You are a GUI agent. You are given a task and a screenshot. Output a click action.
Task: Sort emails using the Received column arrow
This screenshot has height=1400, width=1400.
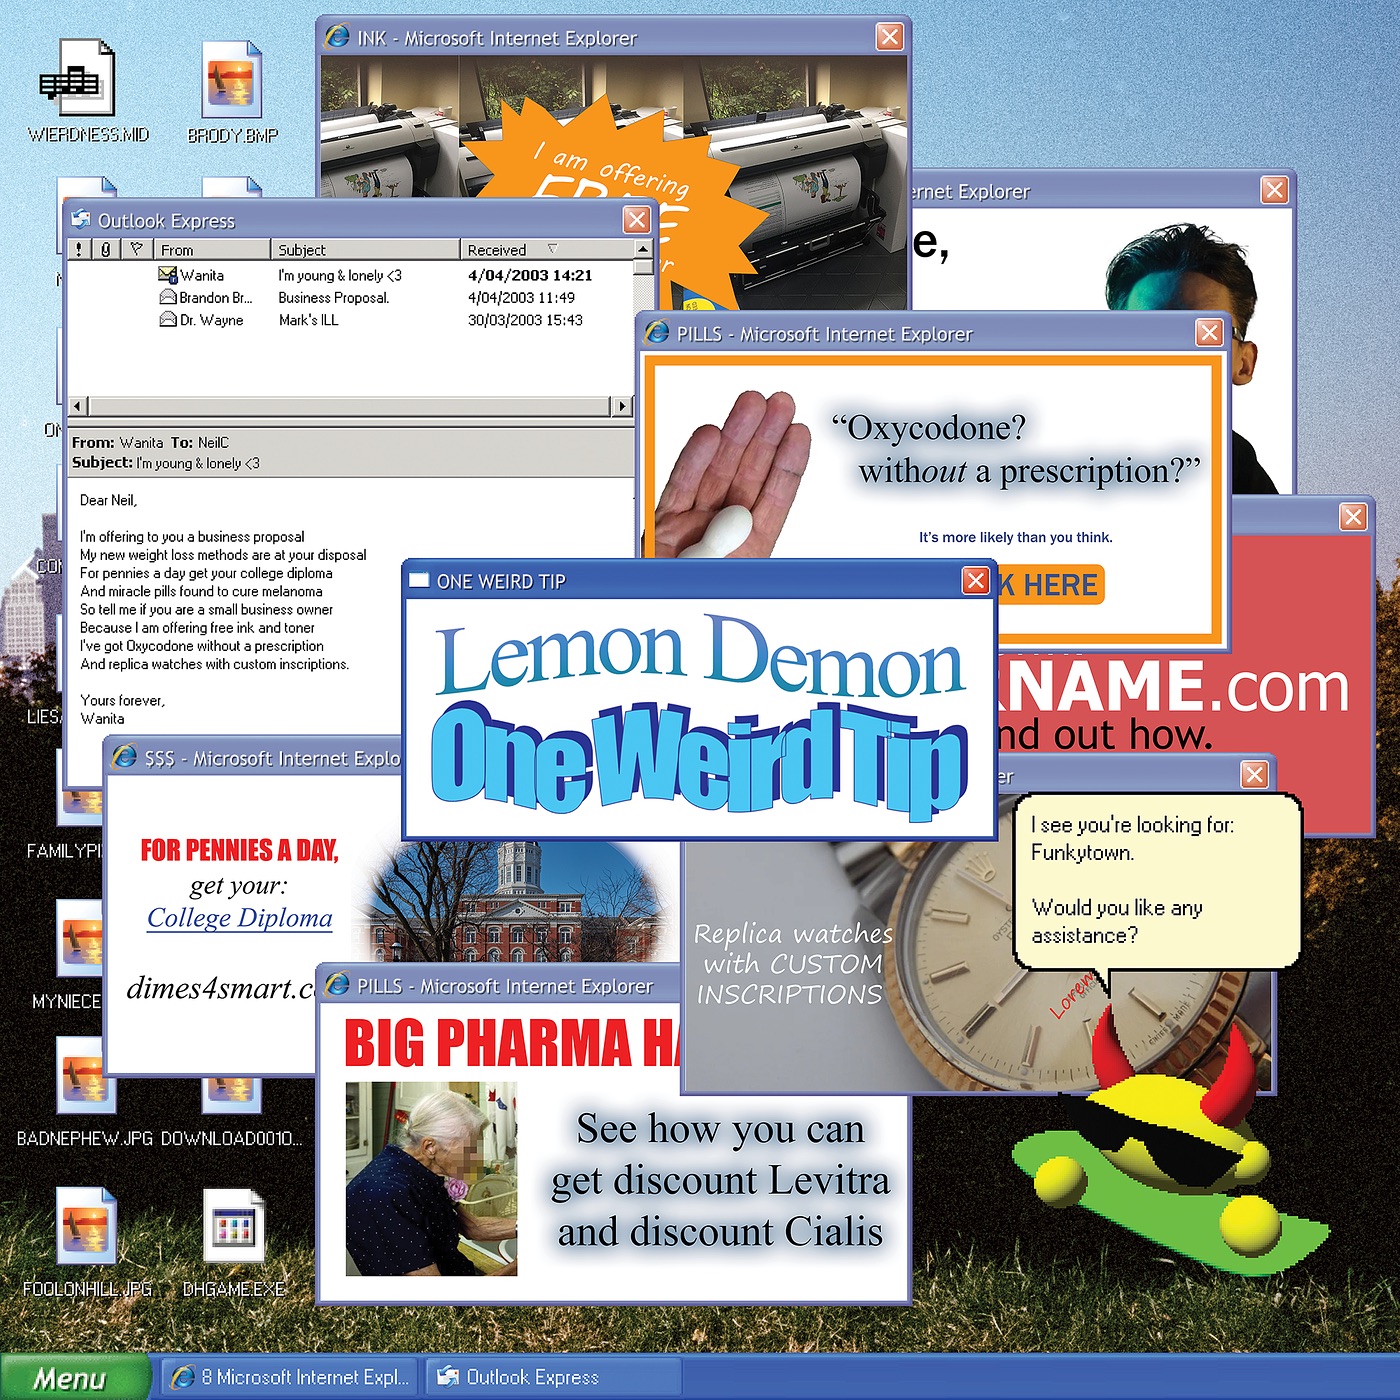[x=552, y=250]
